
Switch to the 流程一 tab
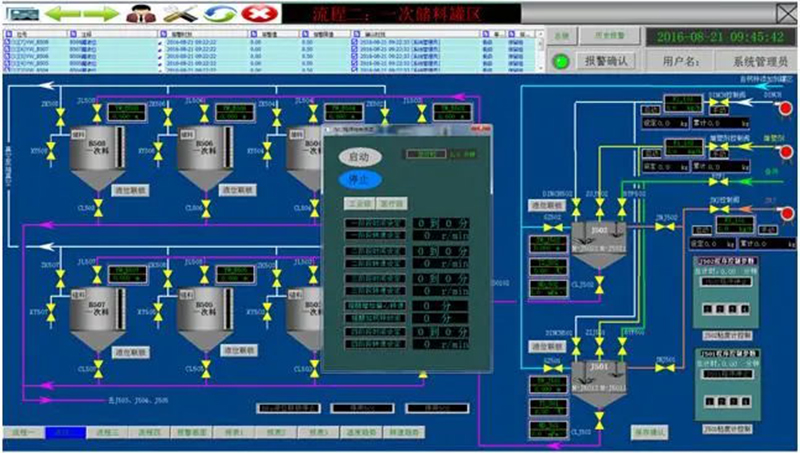coord(22,432)
